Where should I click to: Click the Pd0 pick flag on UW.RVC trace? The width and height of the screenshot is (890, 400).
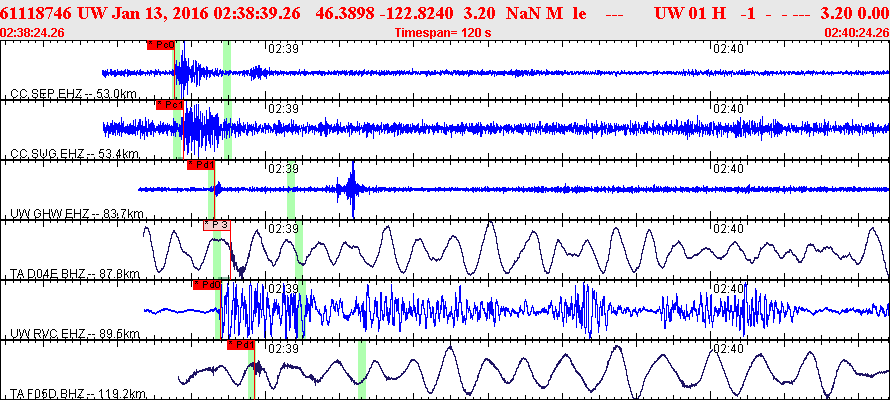207,285
